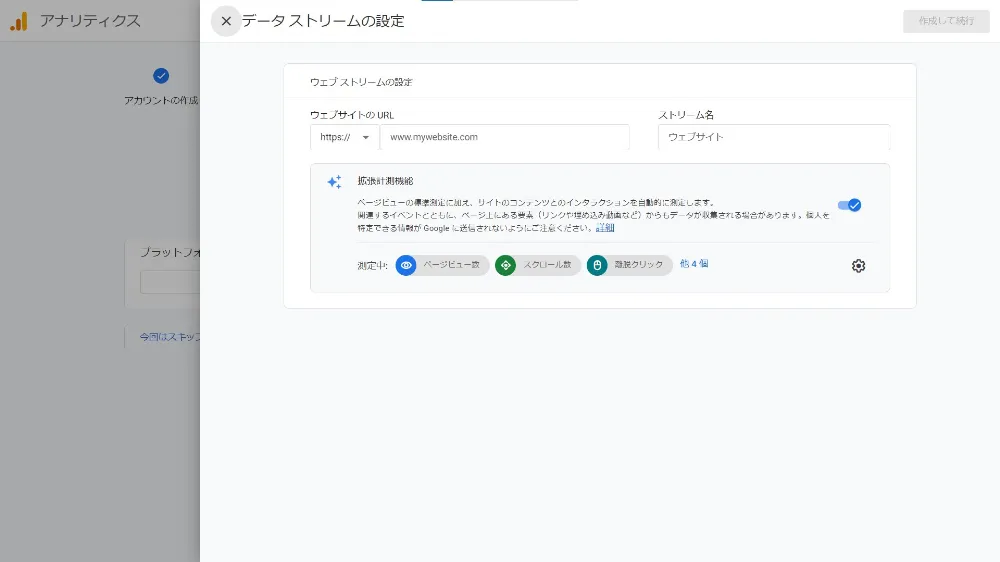Viewport: 1000px width, 562px height.
Task: Click the green scroll count icon
Action: [505, 265]
